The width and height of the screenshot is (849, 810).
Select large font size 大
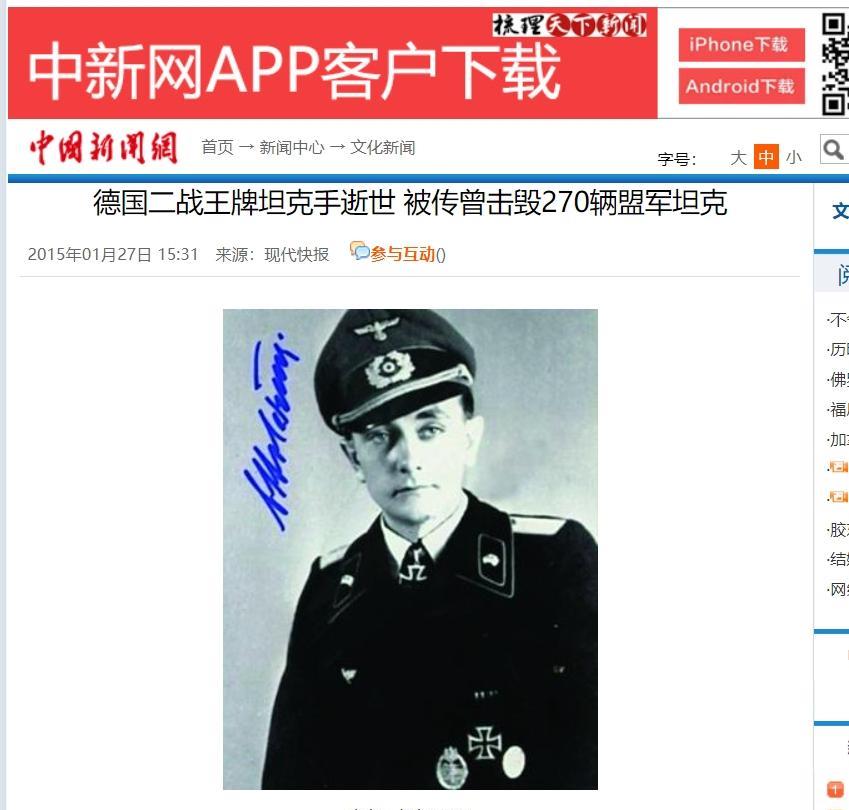[x=739, y=158]
